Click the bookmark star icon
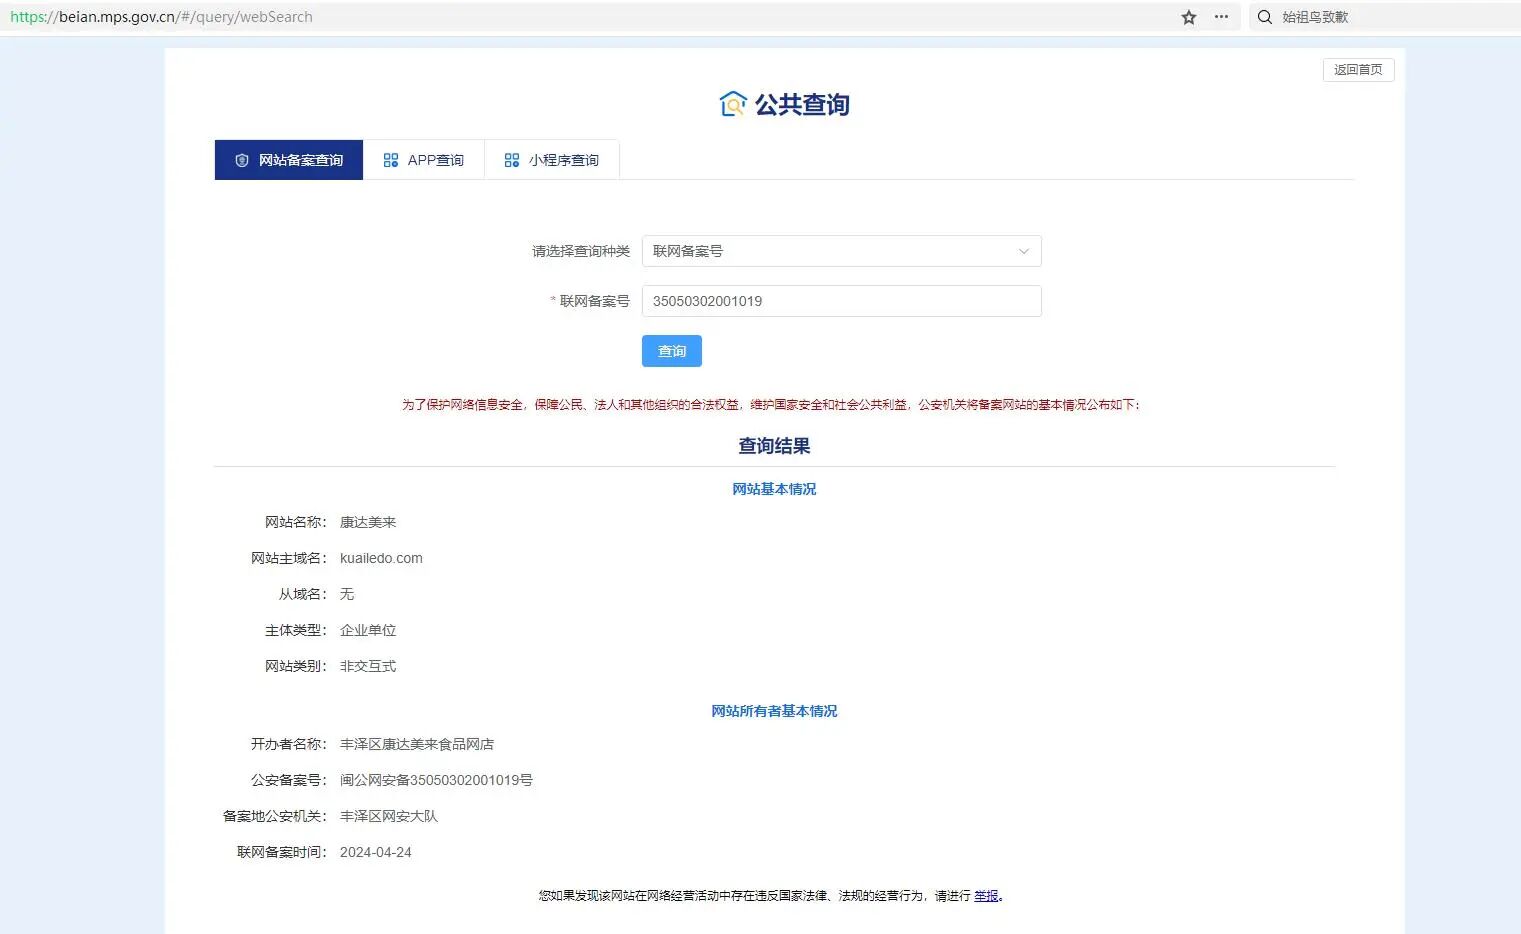1521x934 pixels. 1189,17
